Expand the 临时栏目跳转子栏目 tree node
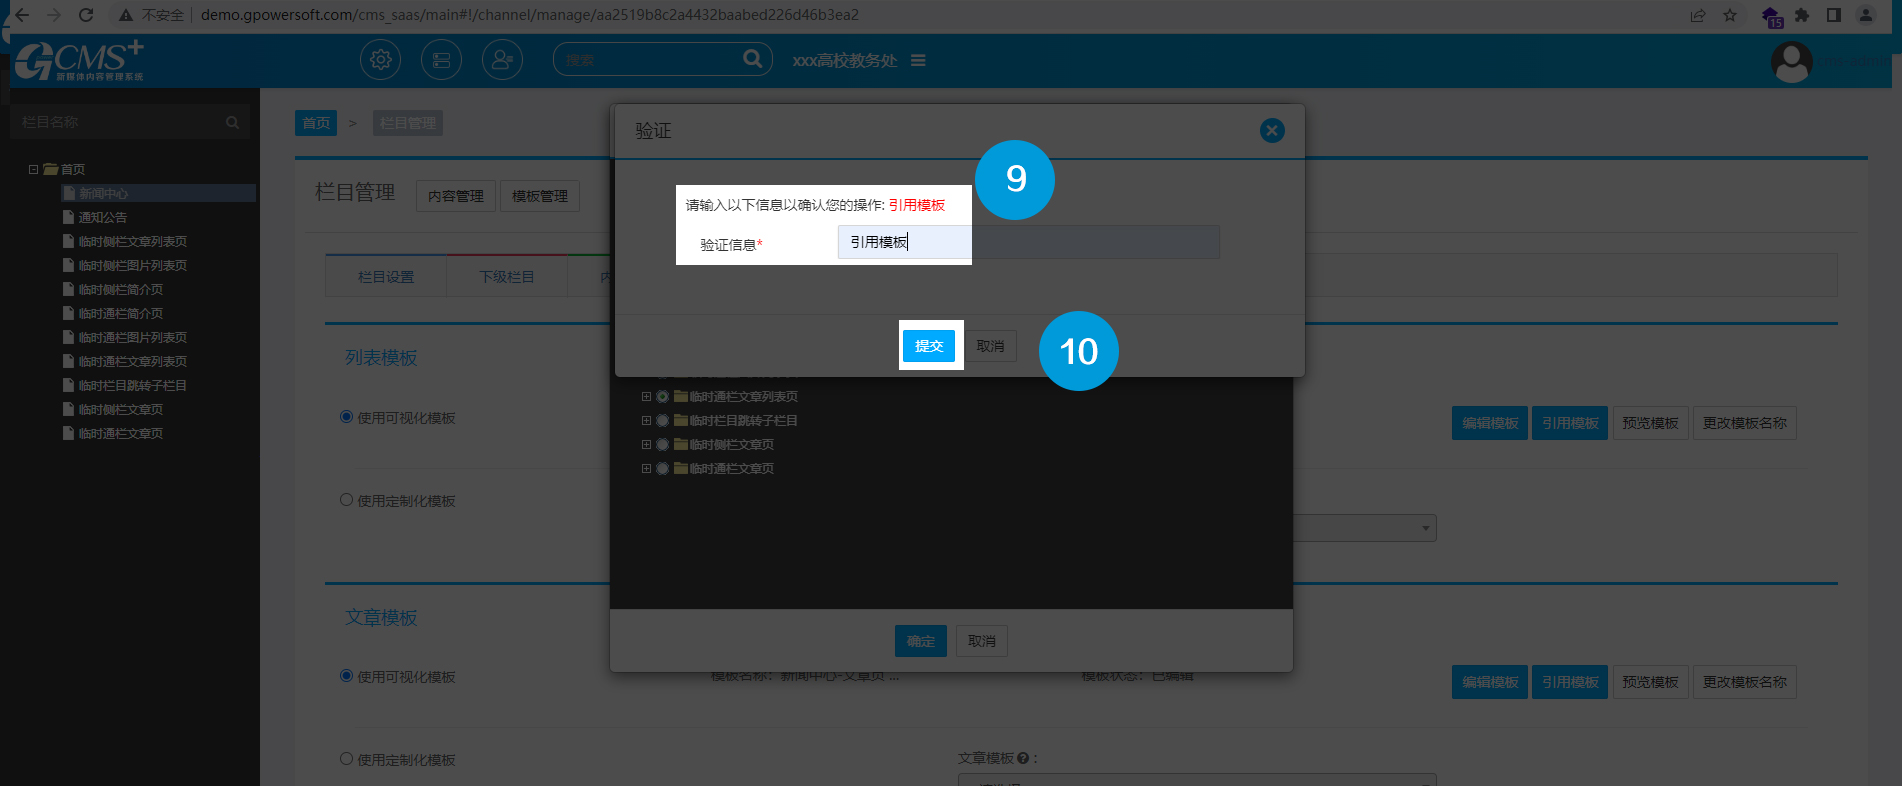 [x=646, y=421]
